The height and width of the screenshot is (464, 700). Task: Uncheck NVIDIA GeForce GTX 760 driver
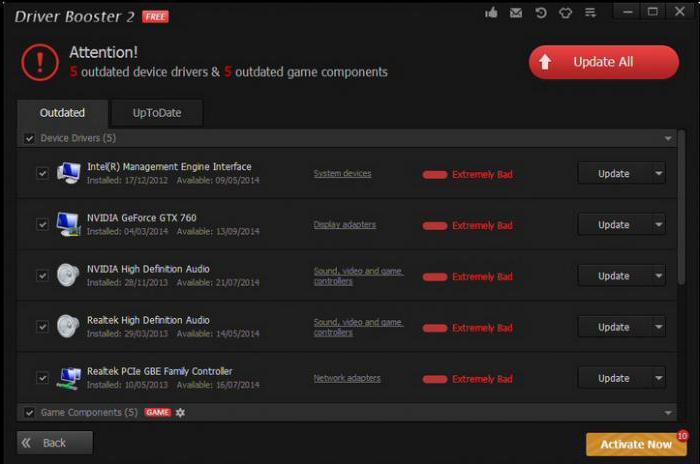[42, 224]
